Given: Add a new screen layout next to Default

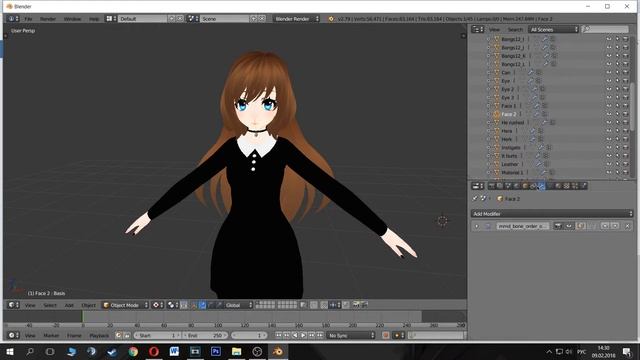Looking at the screenshot, I should [172, 19].
